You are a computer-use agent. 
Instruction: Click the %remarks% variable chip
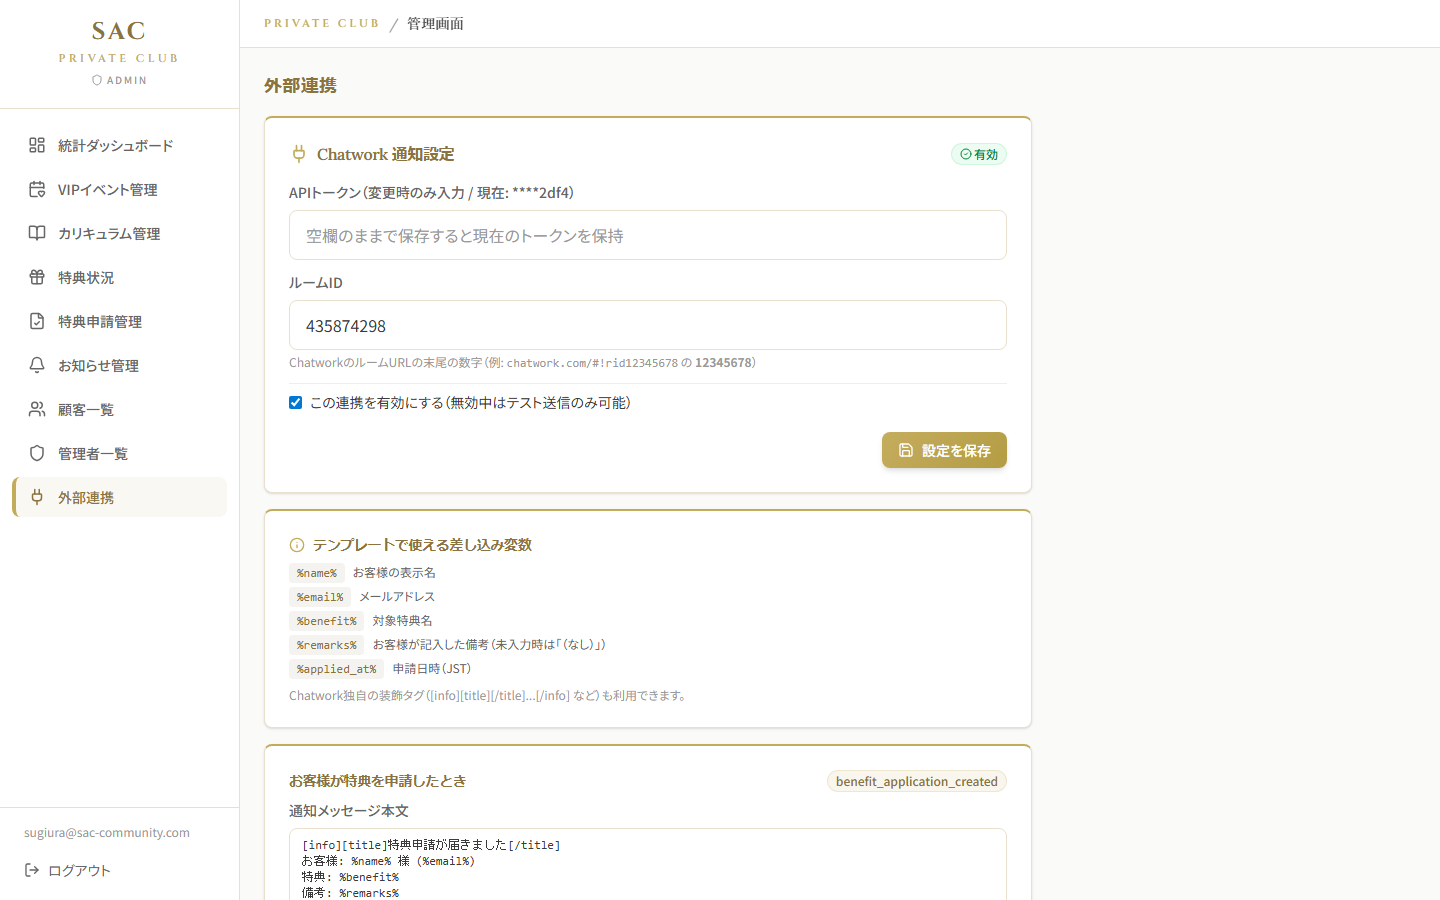(x=327, y=645)
